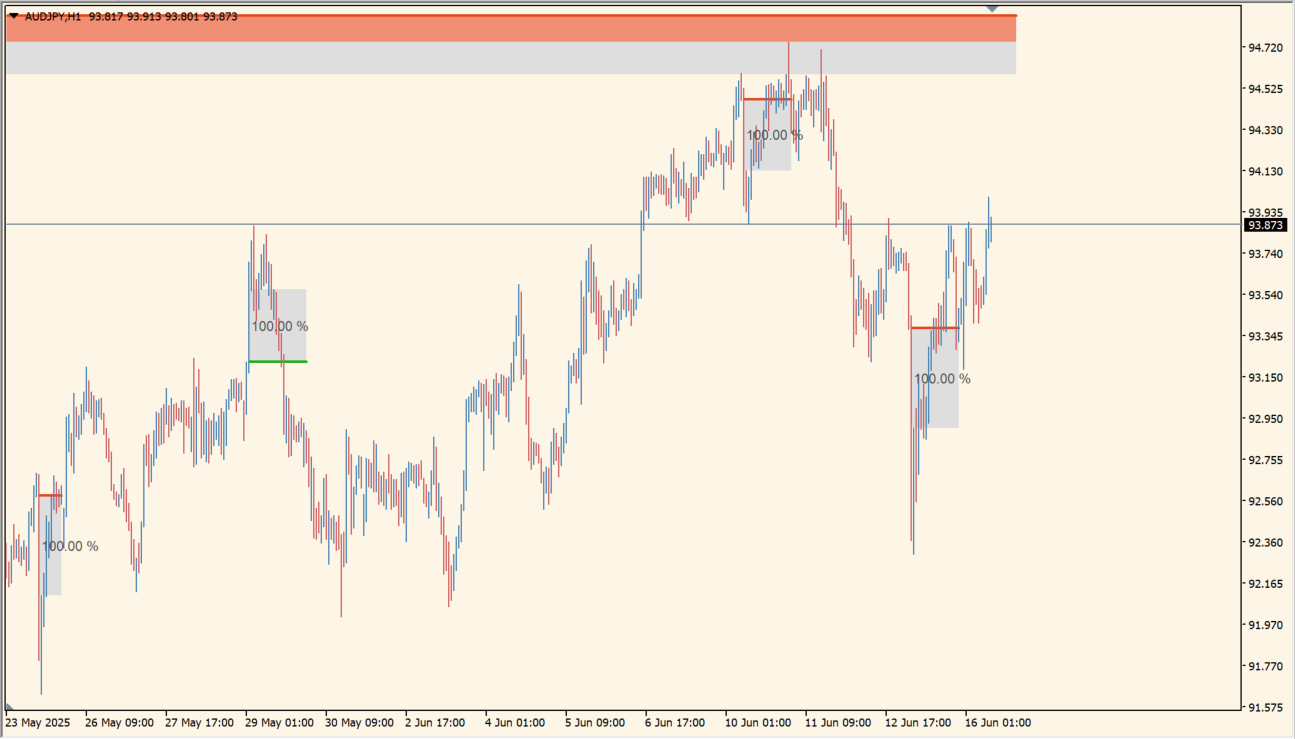Viewport: 1295px width, 739px height.
Task: Select the orange supply zone rectangle at top
Action: tap(510, 28)
